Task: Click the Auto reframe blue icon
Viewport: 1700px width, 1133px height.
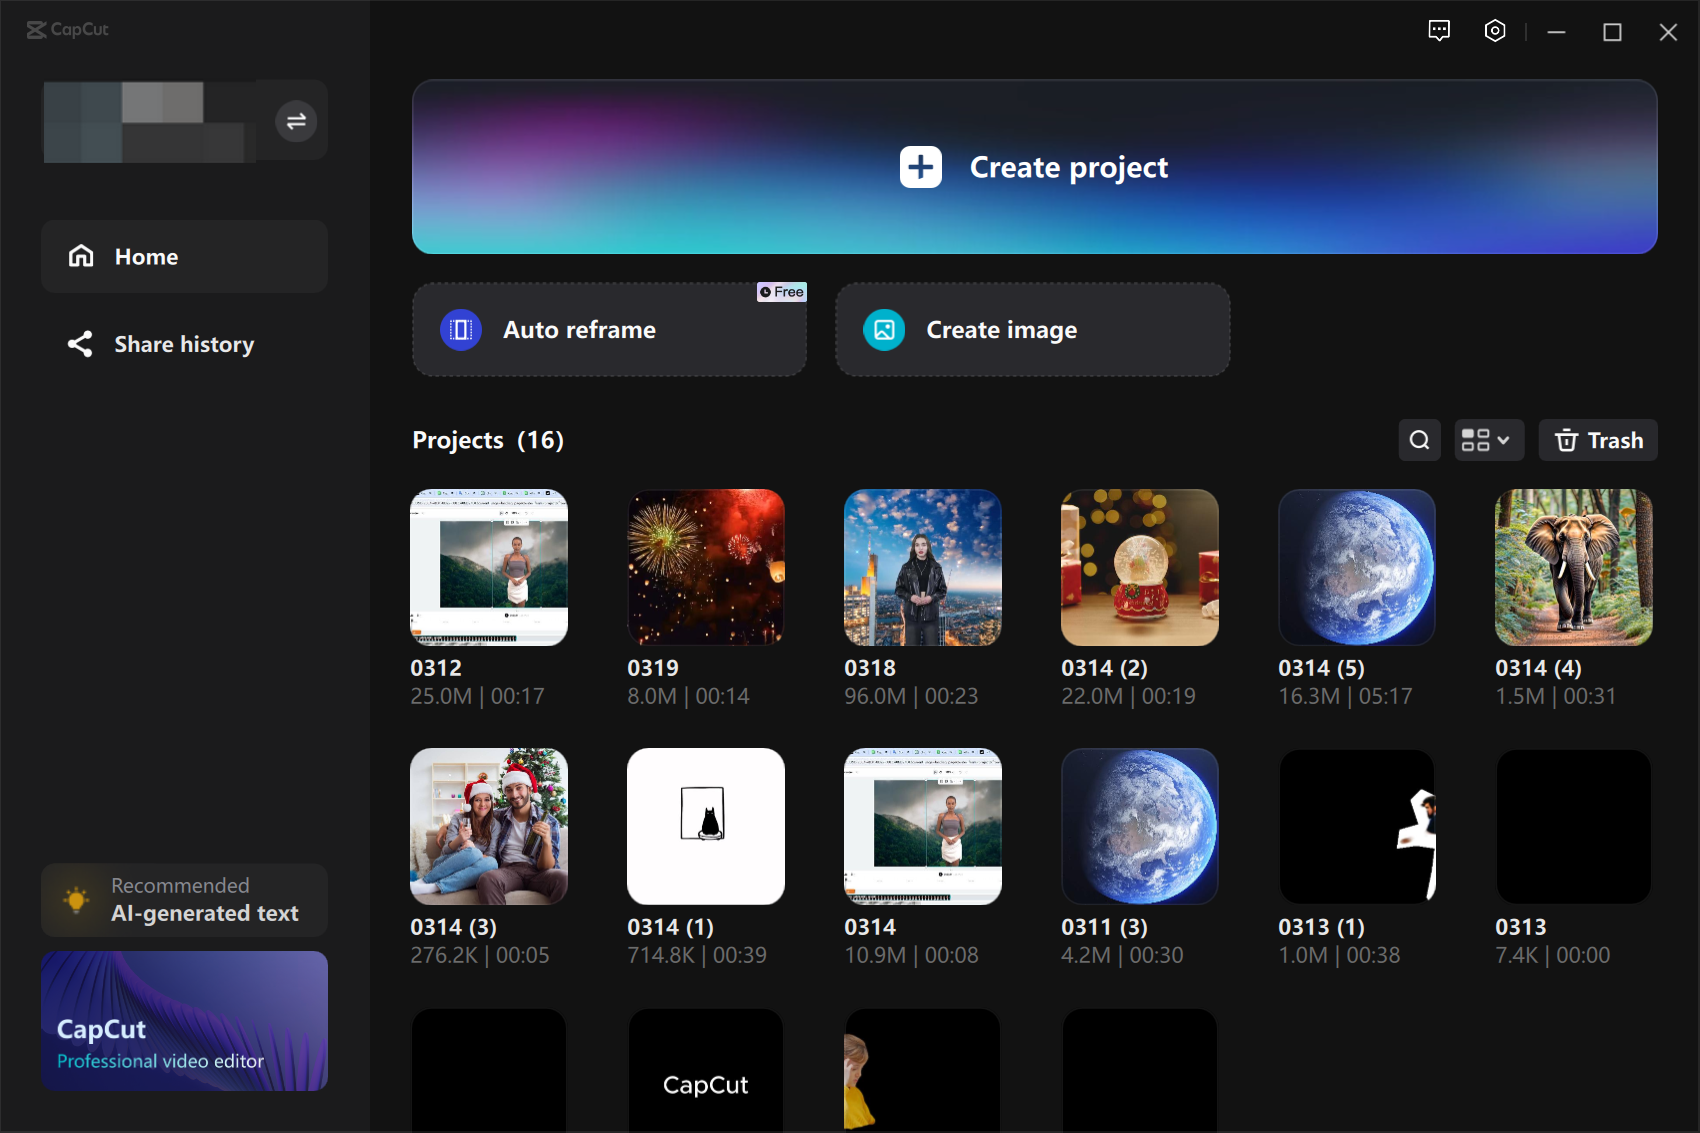Action: click(461, 330)
